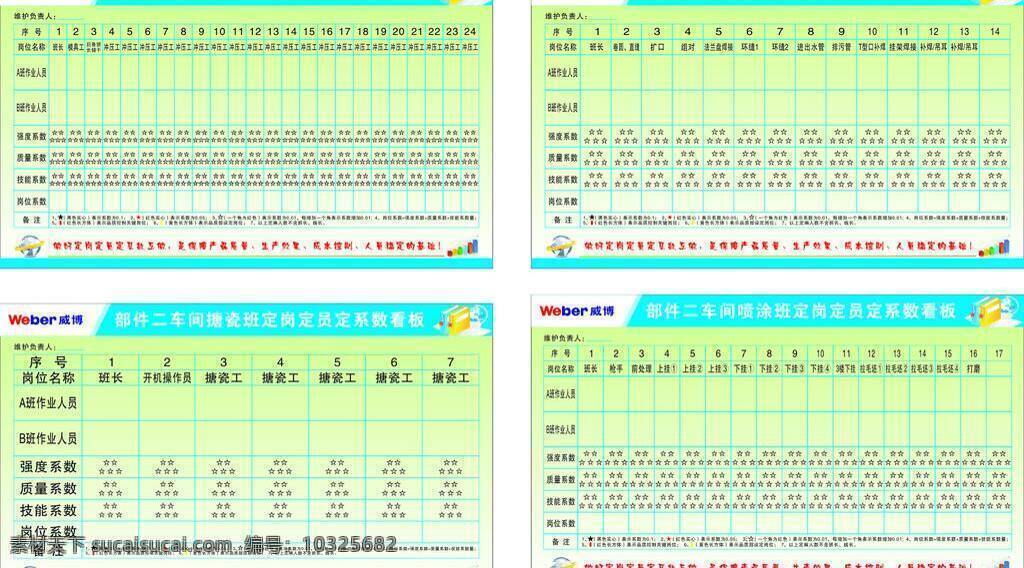Viewport: 1024px width, 568px height.
Task: Click the 模具工 cell on the 24-column board
Action: click(76, 48)
